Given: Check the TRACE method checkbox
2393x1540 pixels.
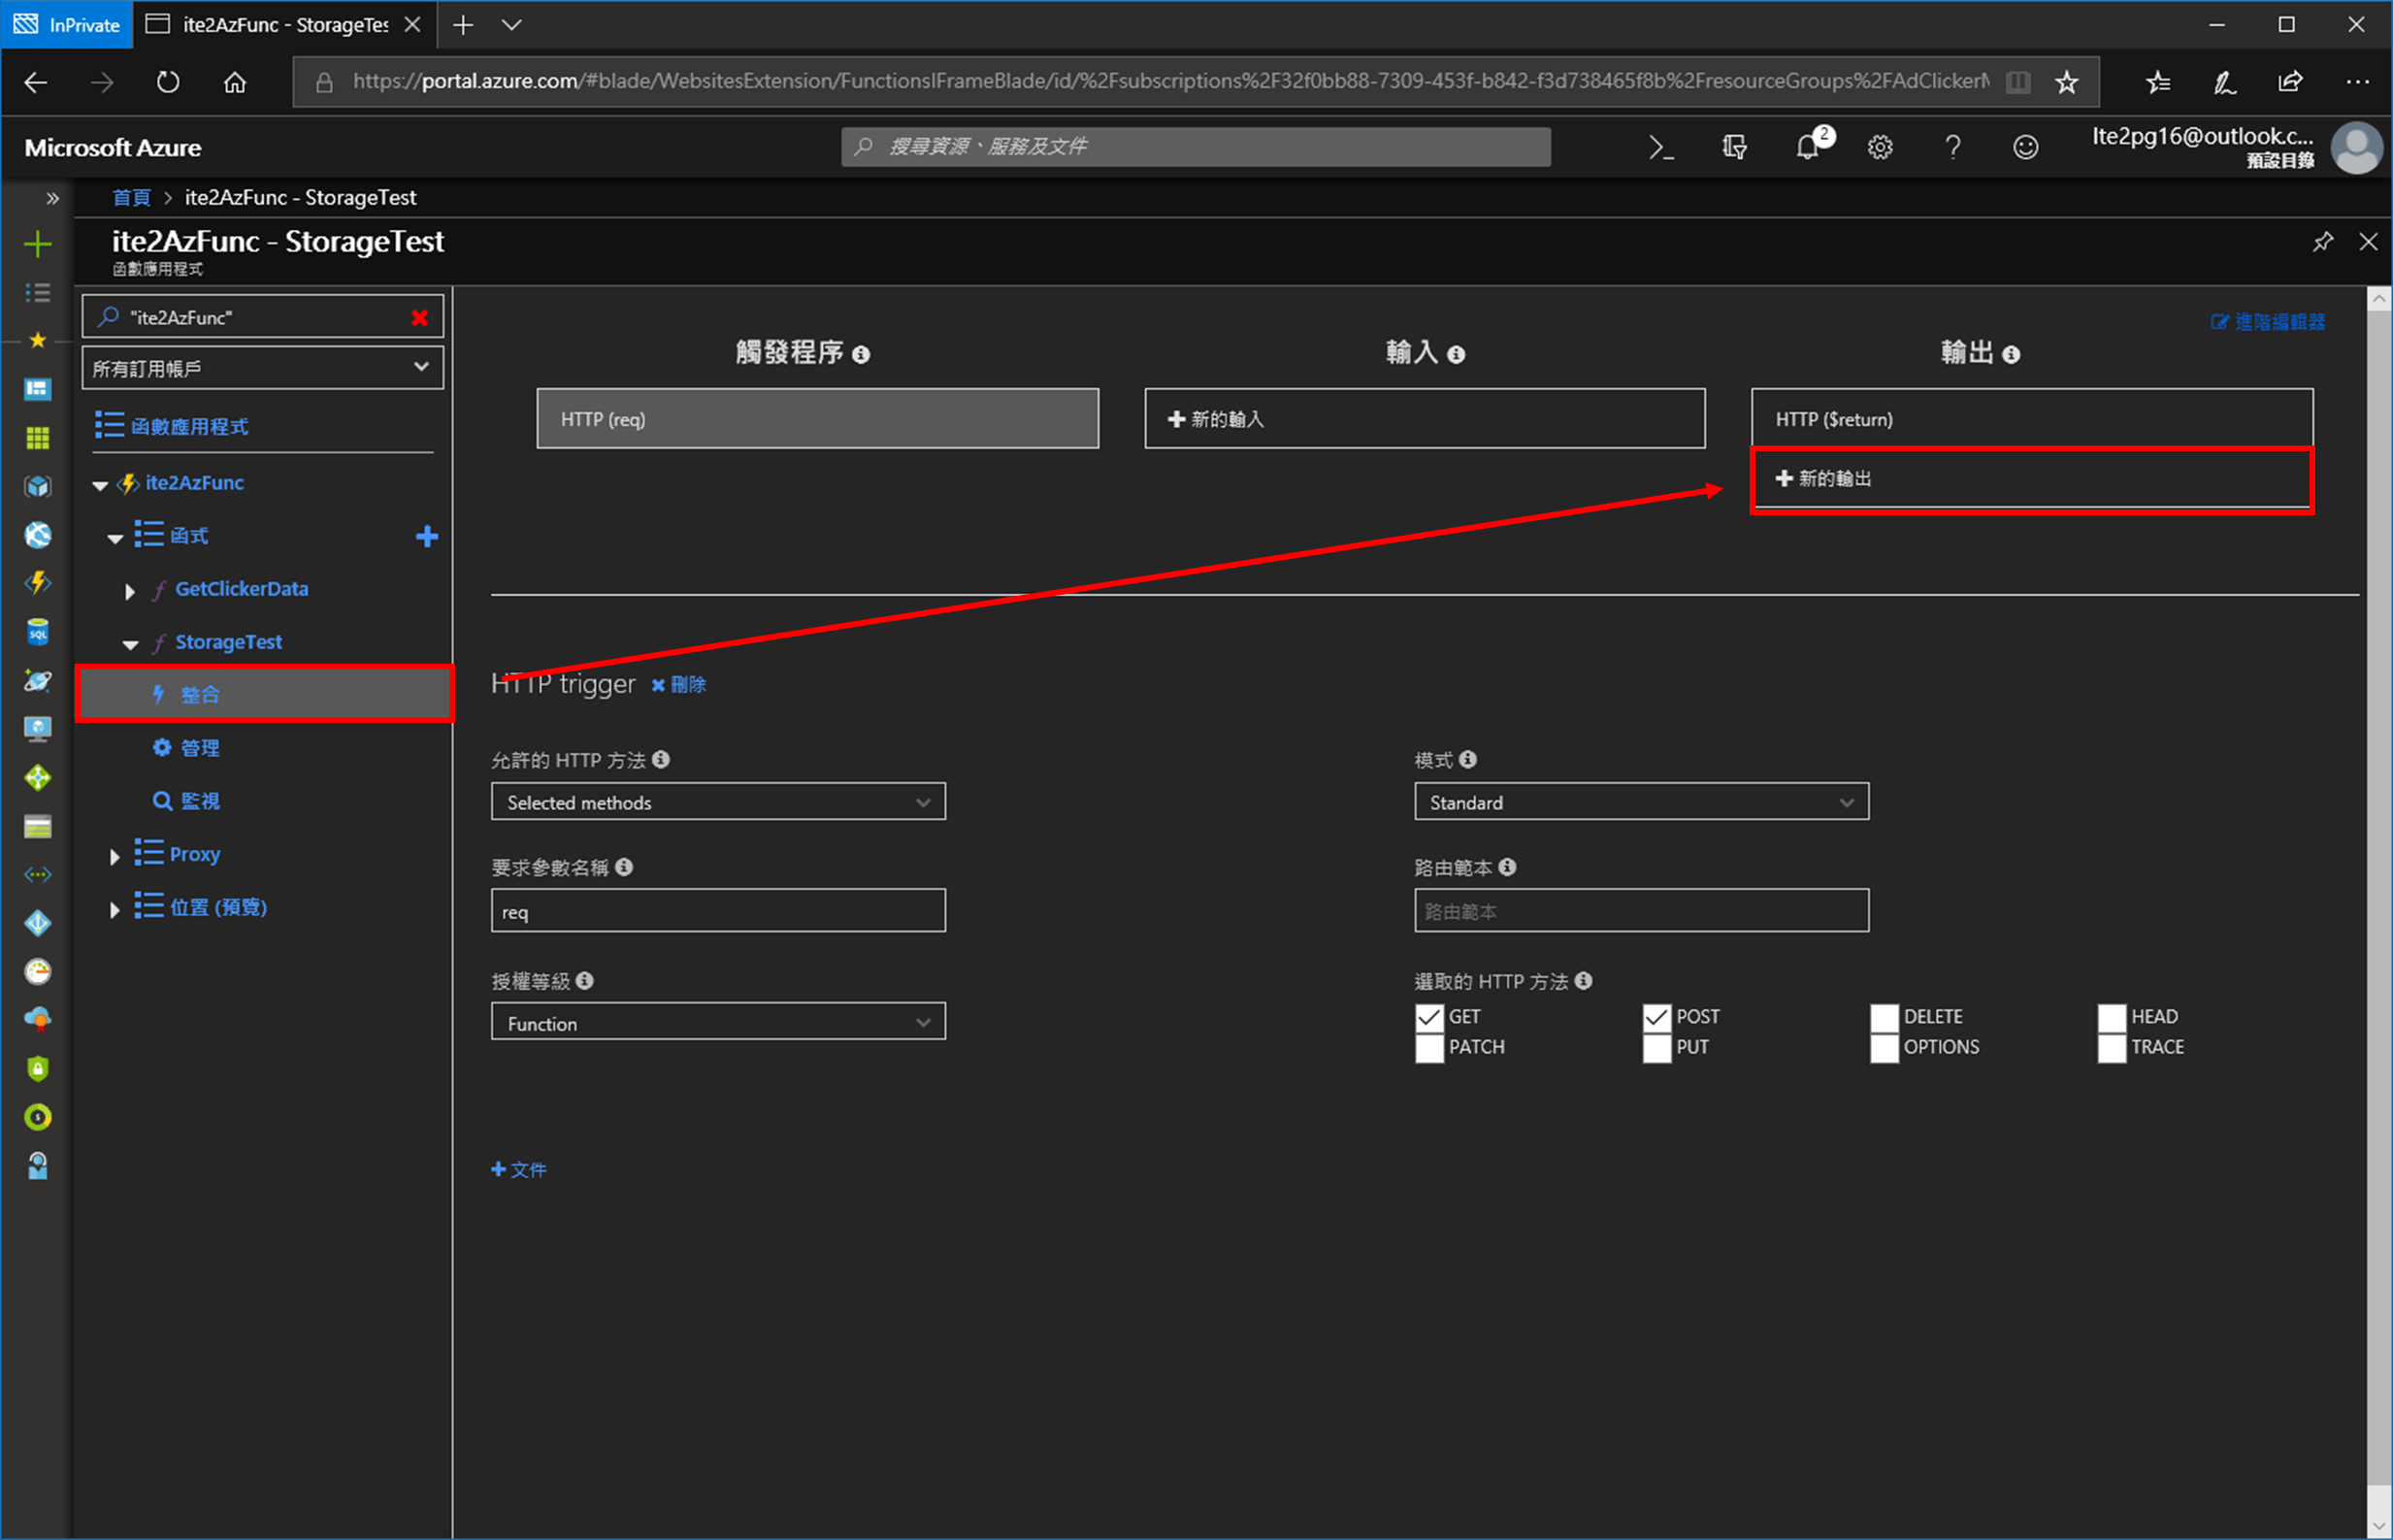Looking at the screenshot, I should [x=2112, y=1049].
